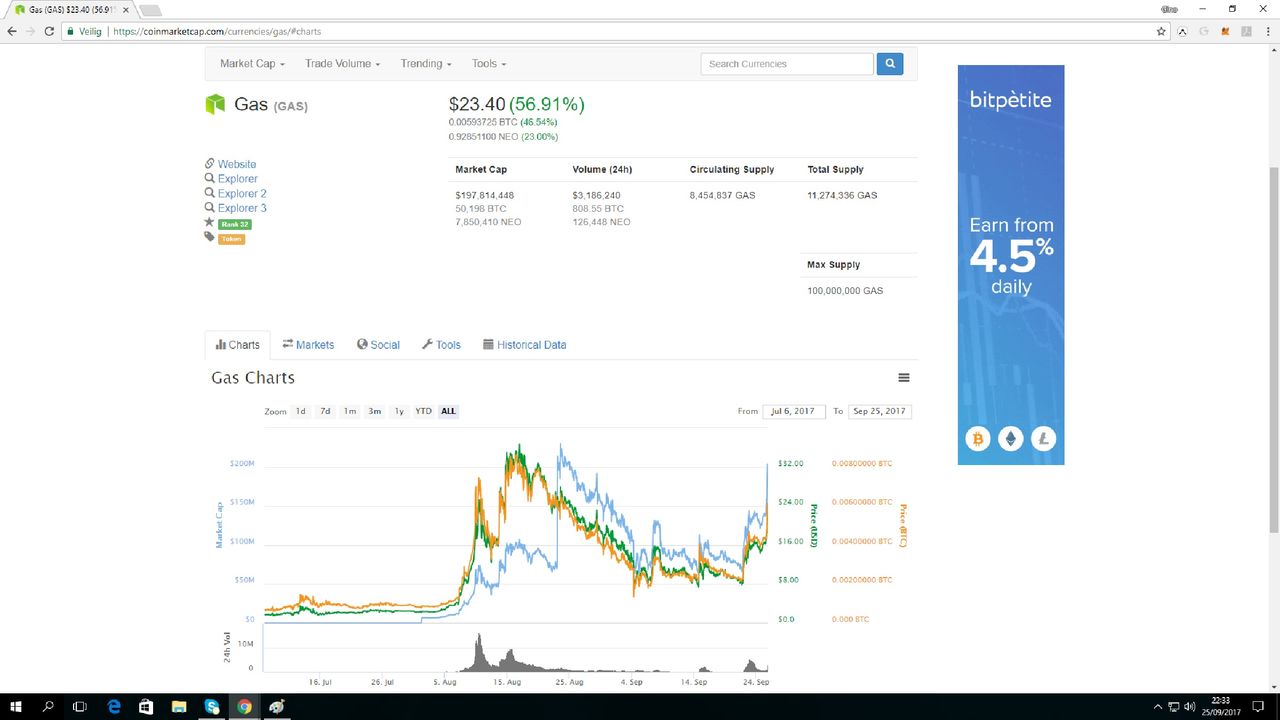Open the Windows Store taskbar icon
Screen dimensions: 1280x720
point(146,706)
